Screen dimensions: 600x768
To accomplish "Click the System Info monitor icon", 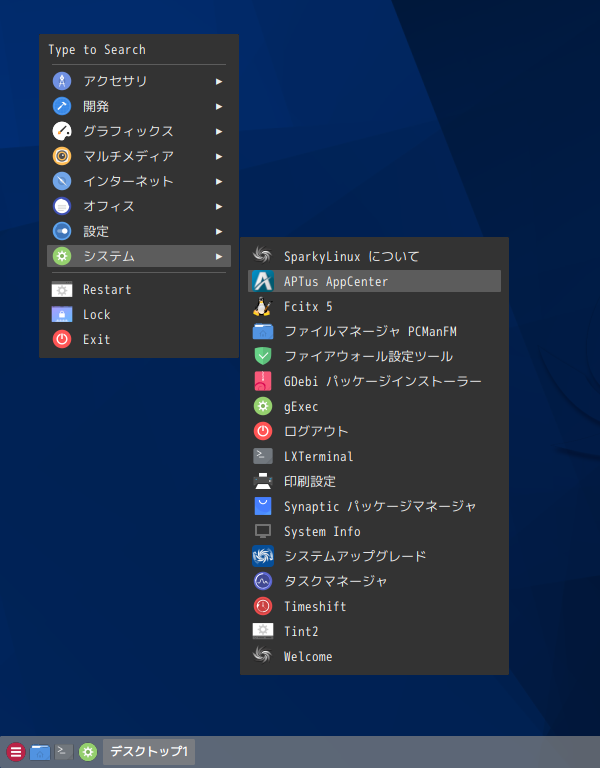I will (263, 531).
